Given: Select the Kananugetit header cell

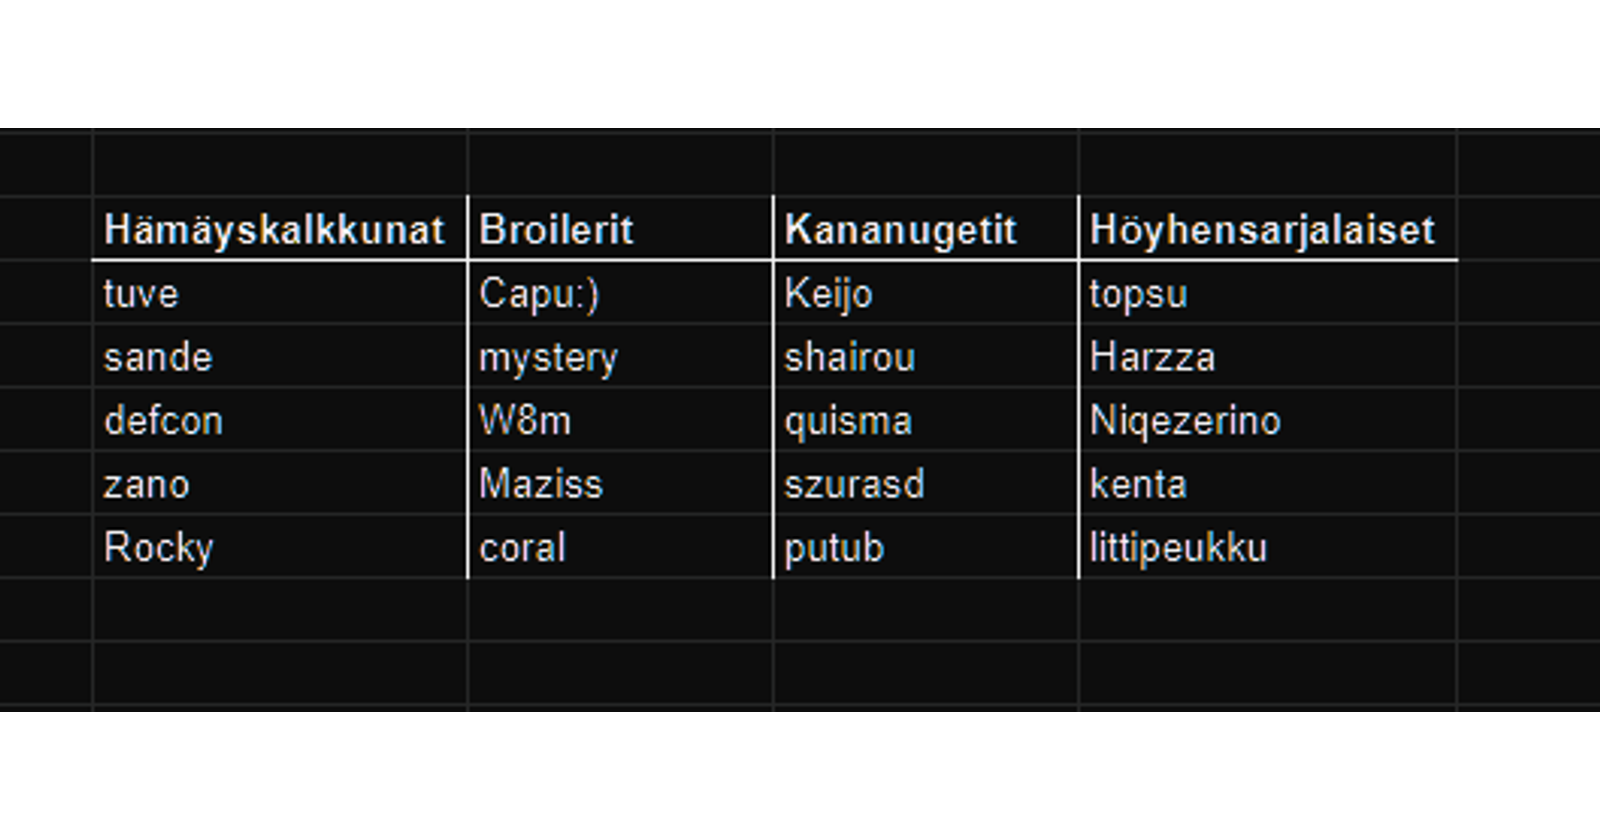Looking at the screenshot, I should tap(900, 230).
